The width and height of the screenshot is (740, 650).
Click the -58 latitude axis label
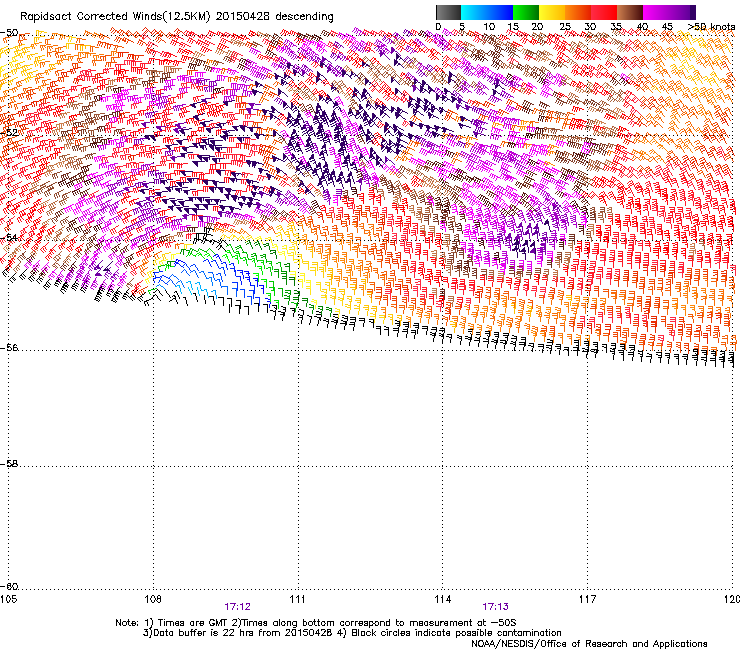click(9, 464)
